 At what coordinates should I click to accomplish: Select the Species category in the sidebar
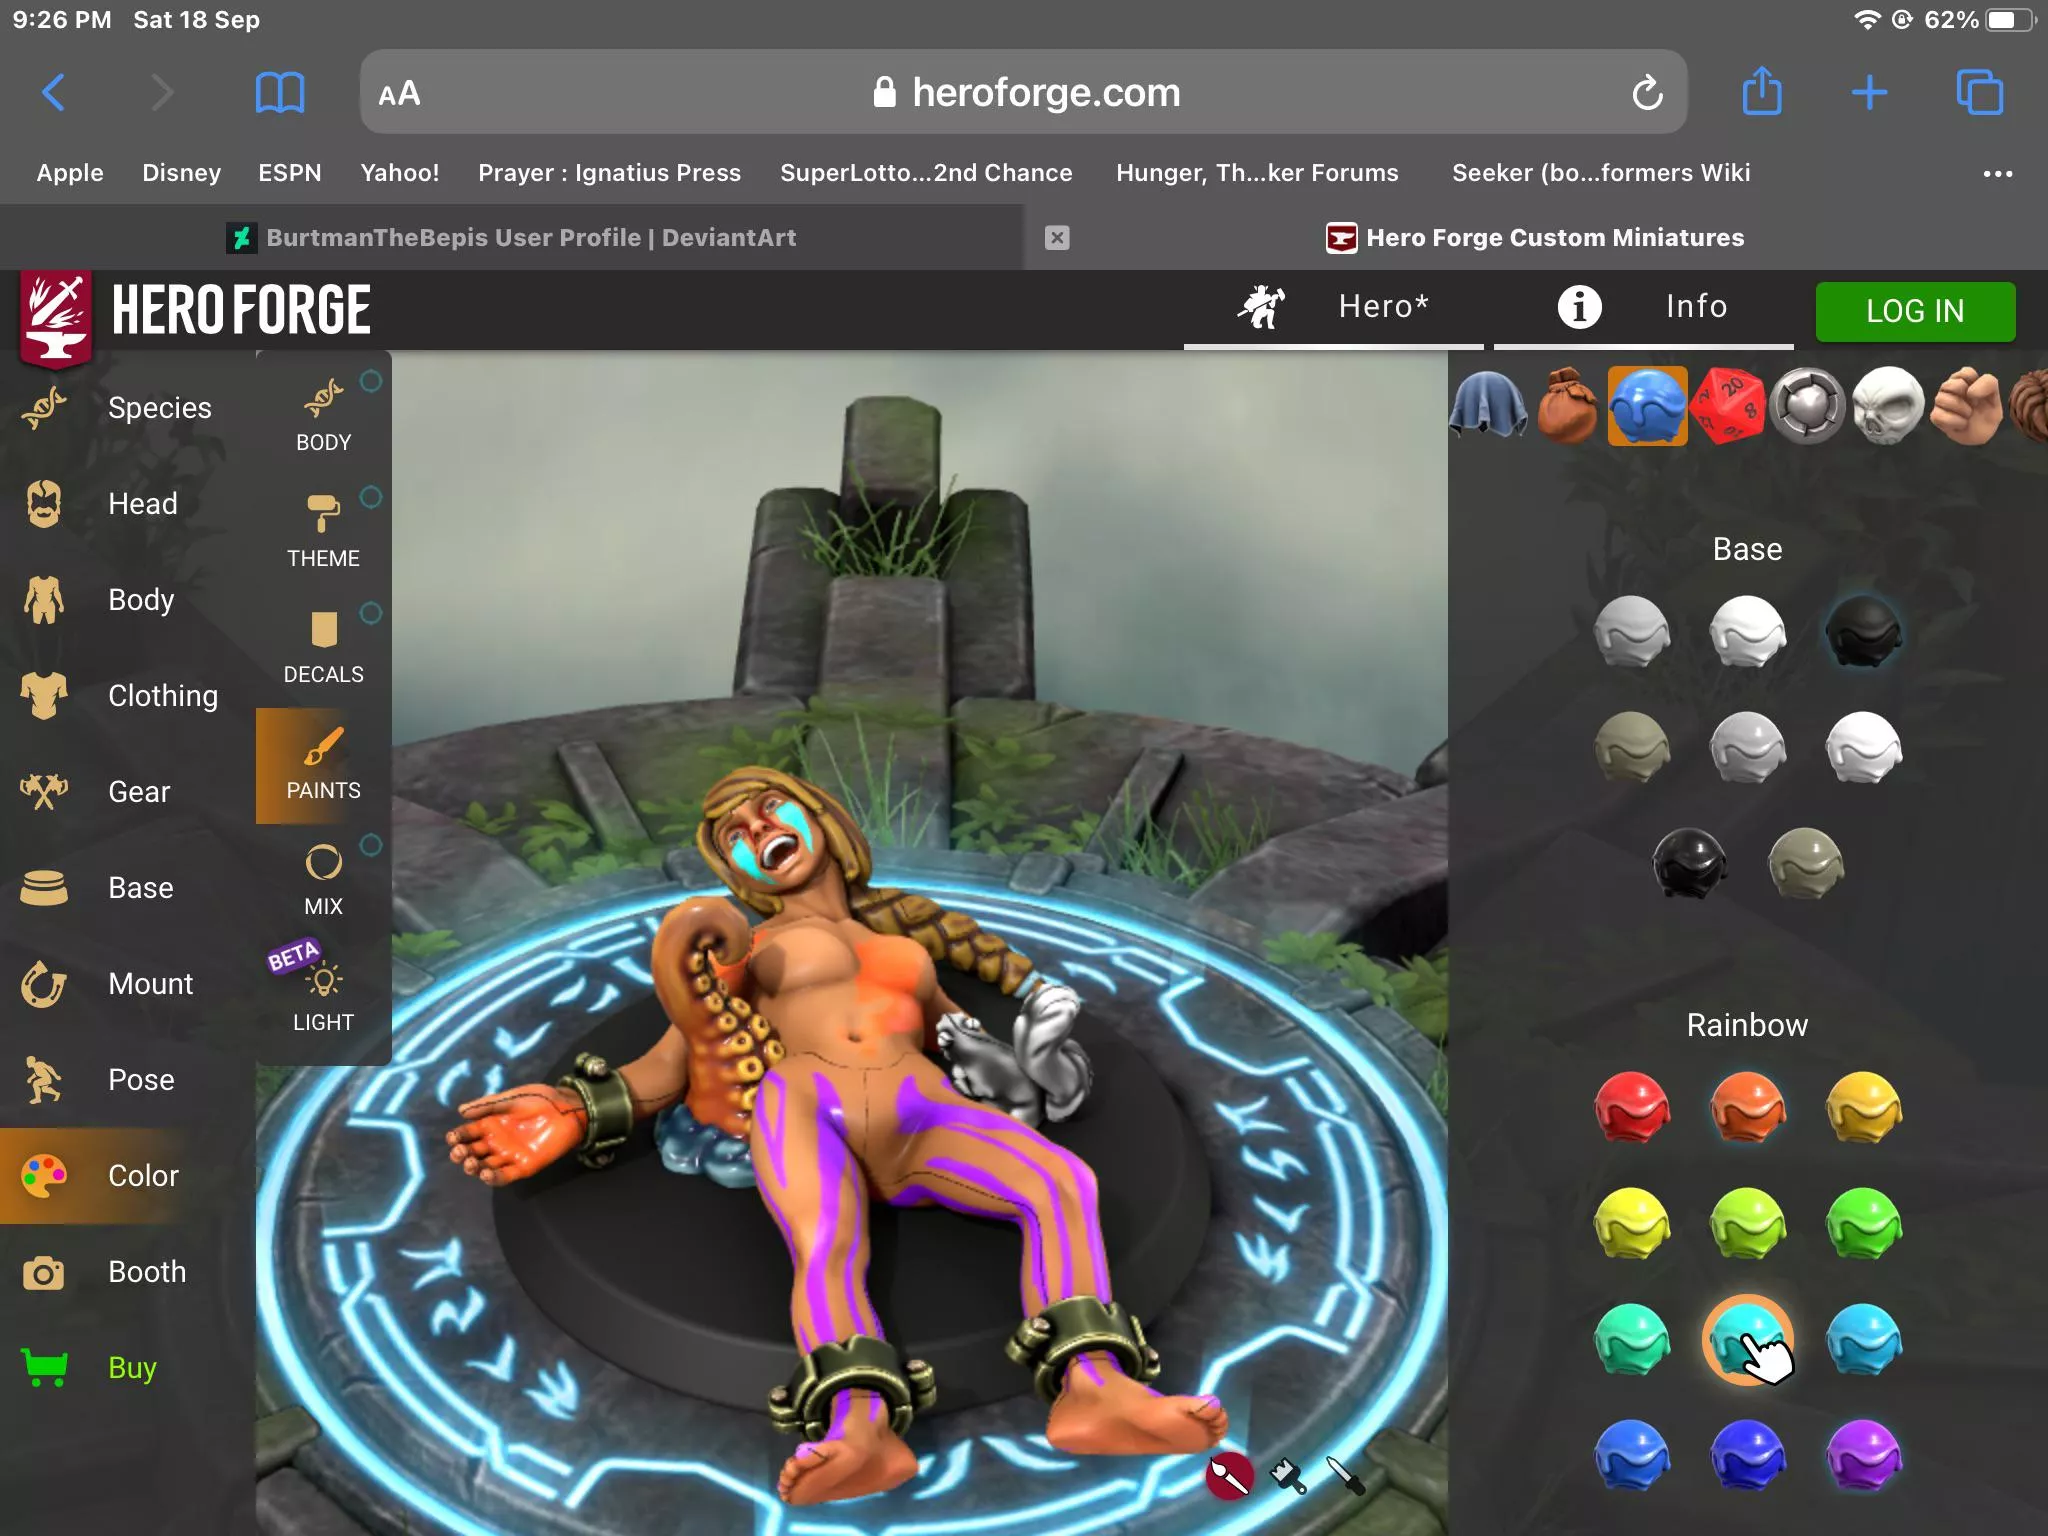point(160,407)
